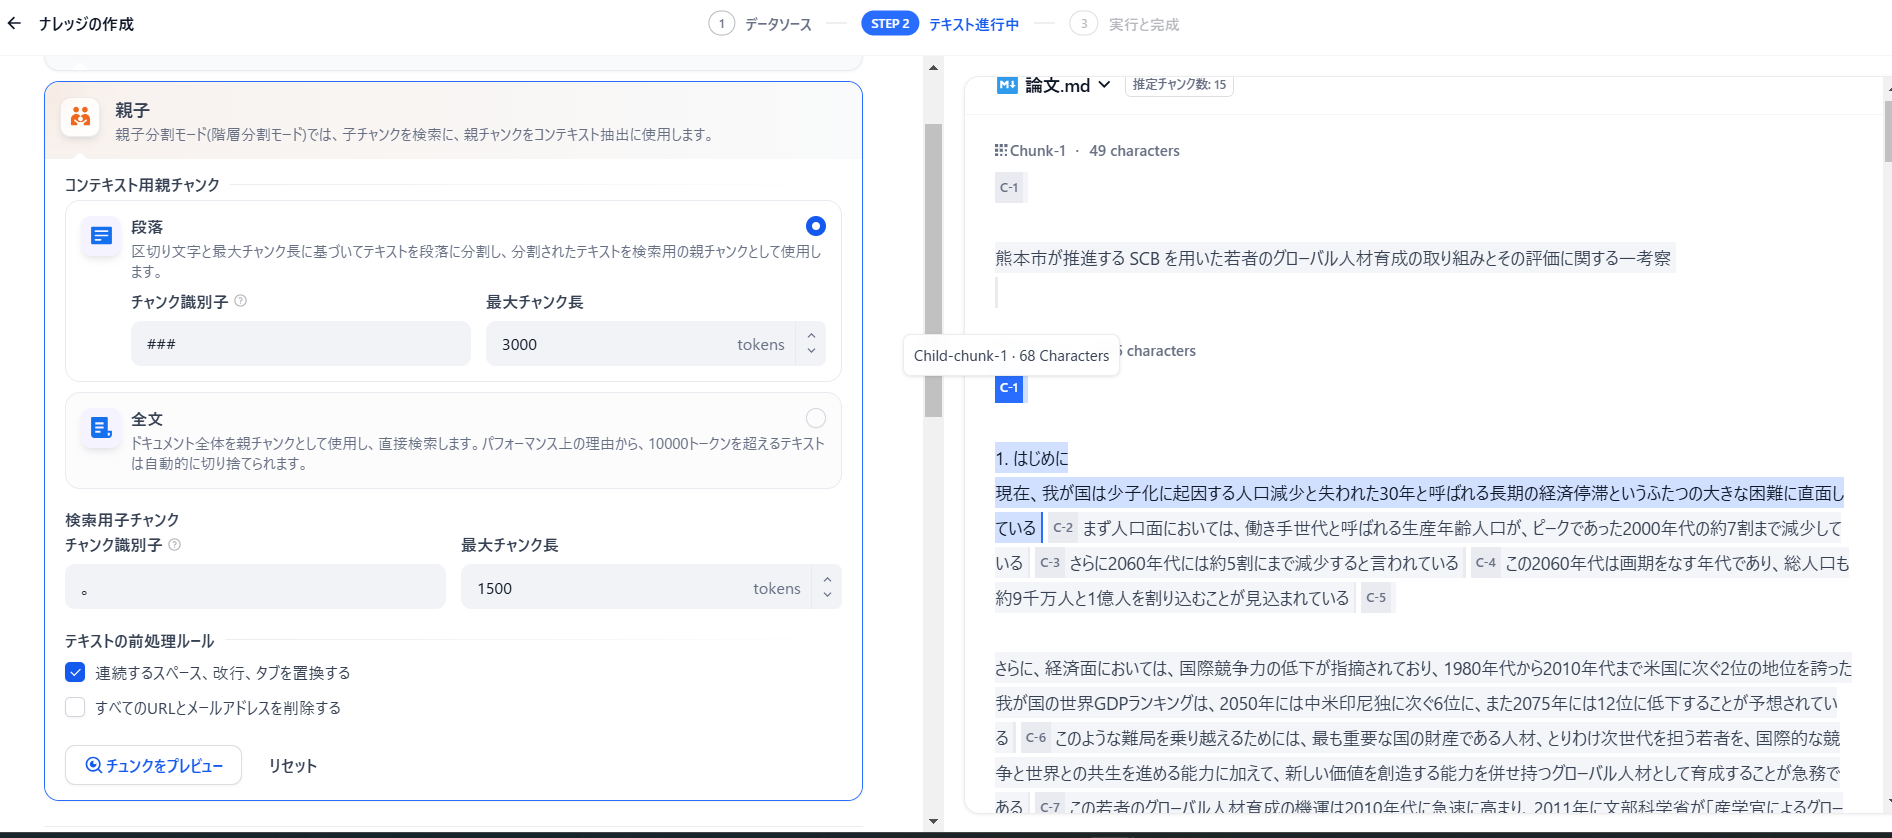Image resolution: width=1892 pixels, height=838 pixels.
Task: Click the 全文 full-document icon
Action: pos(101,428)
